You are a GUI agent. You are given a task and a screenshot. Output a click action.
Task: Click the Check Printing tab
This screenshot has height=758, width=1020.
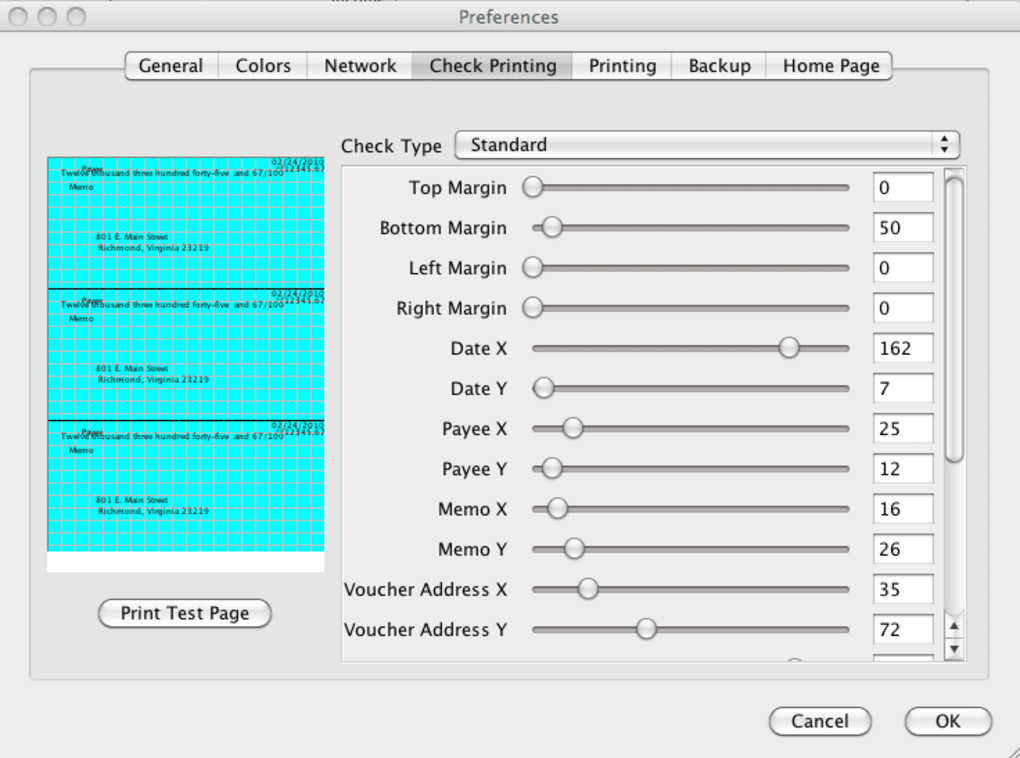(x=492, y=66)
